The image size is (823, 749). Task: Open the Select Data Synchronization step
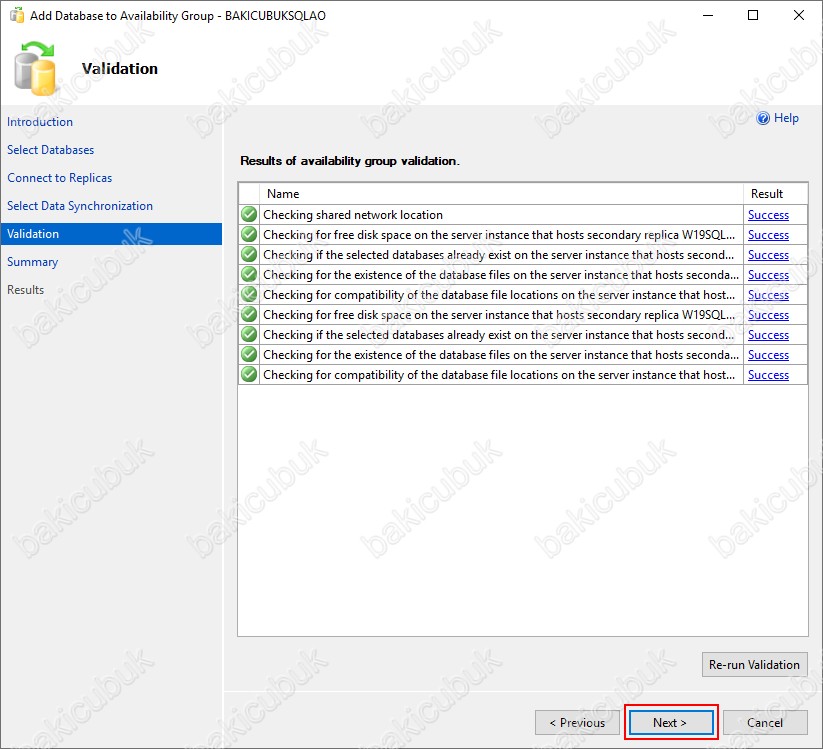pyautogui.click(x=80, y=206)
